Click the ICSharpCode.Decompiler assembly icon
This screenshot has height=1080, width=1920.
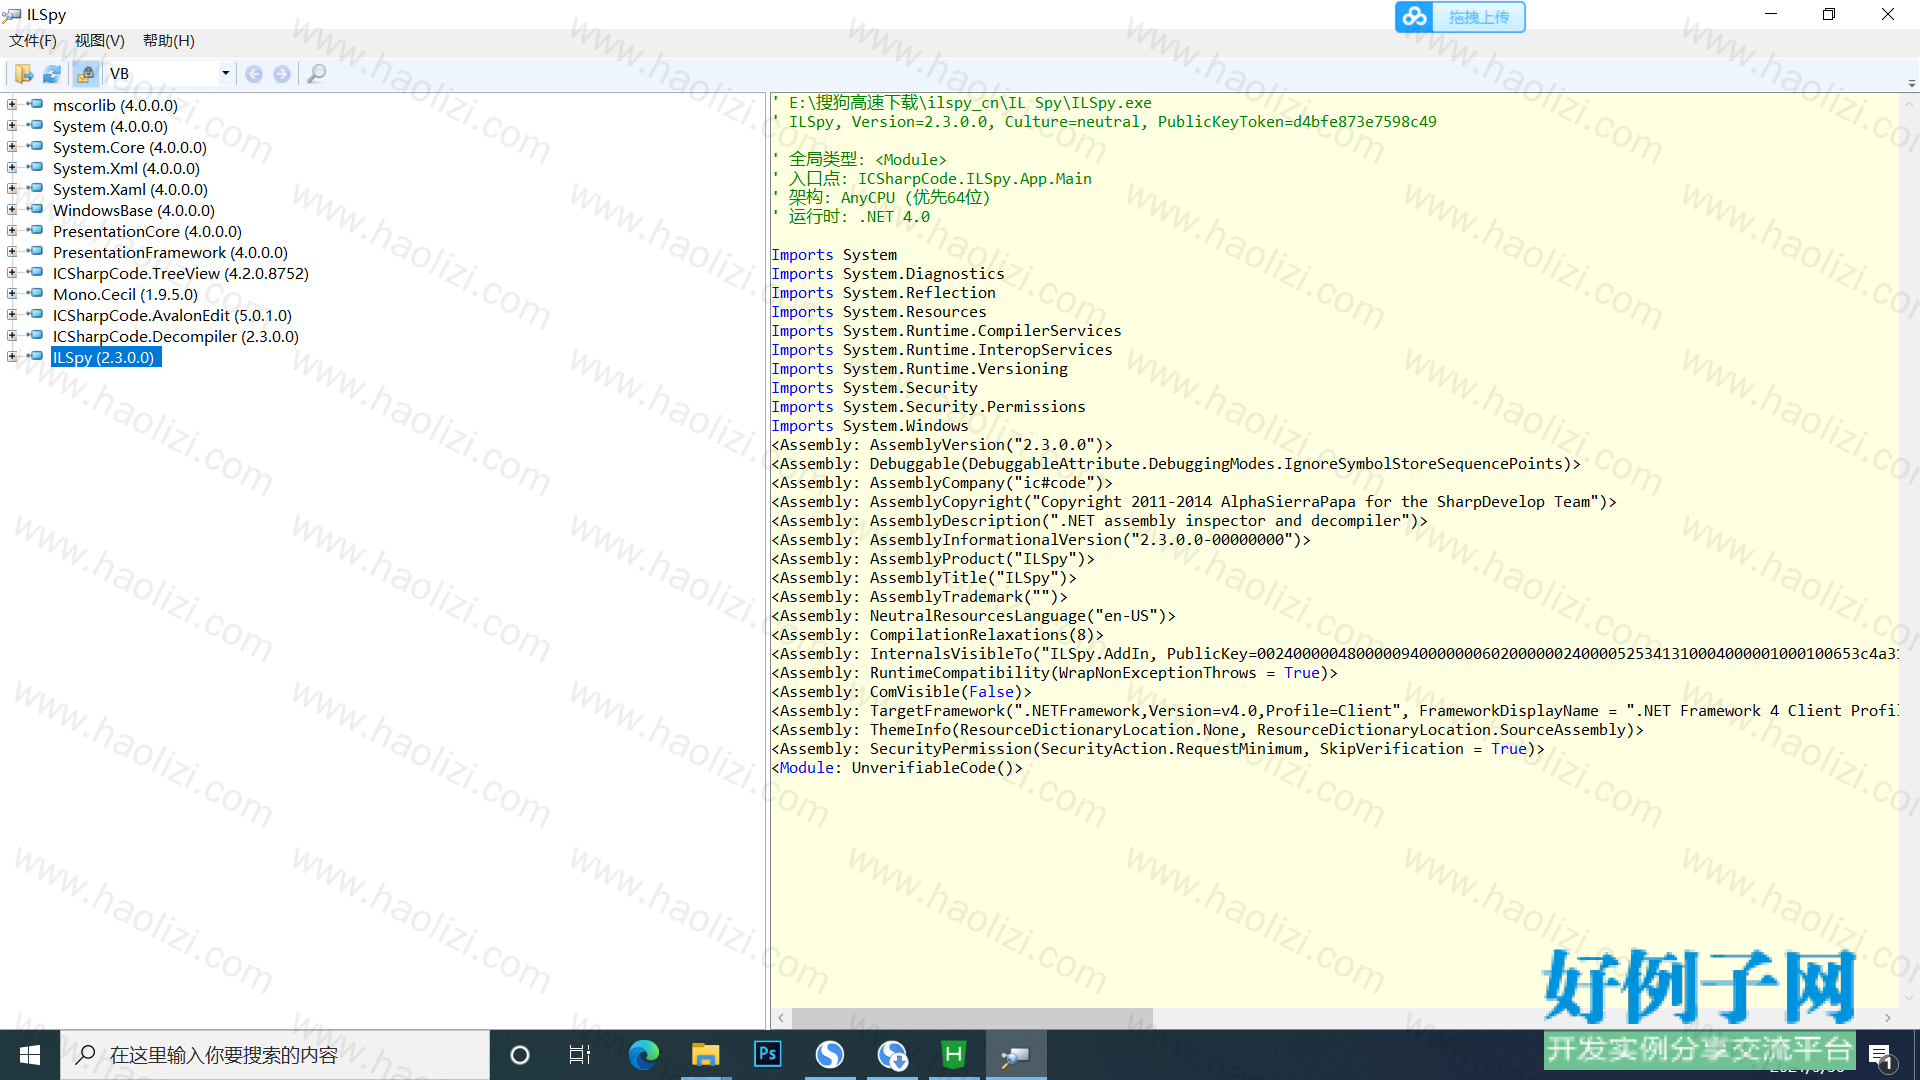[x=35, y=335]
